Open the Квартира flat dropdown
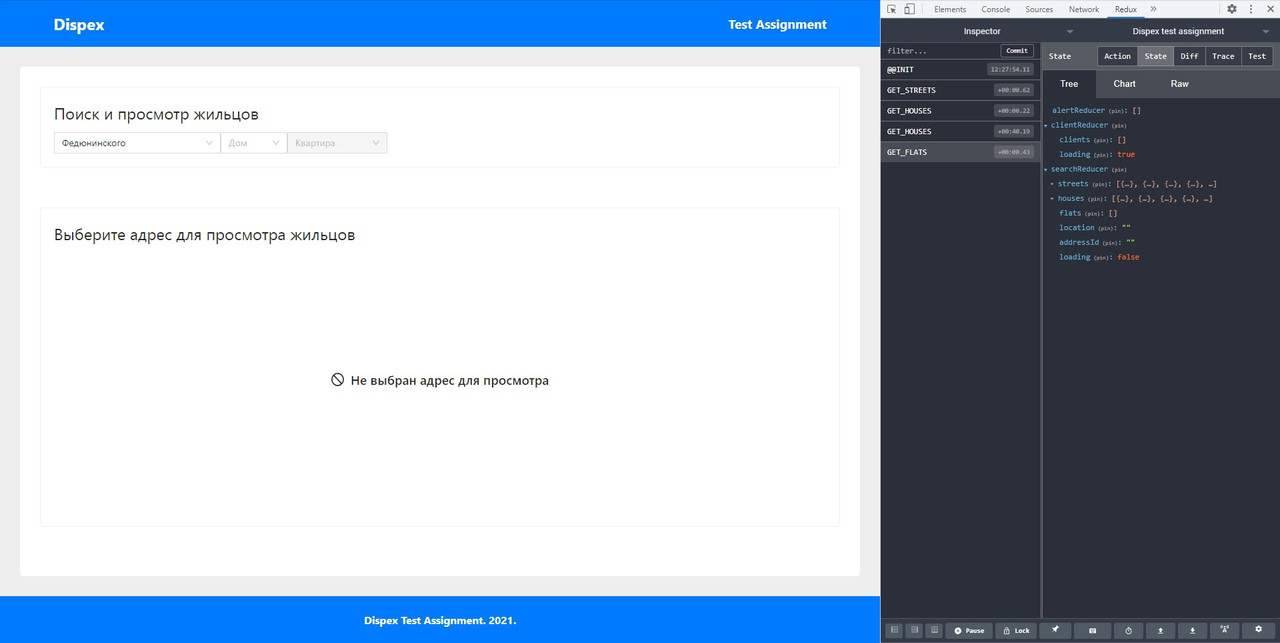 (x=337, y=143)
